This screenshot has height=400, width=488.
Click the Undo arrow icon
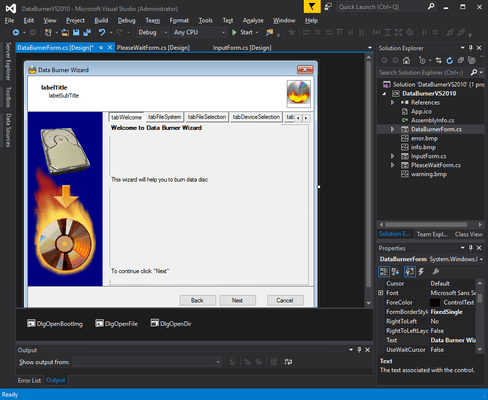coord(102,32)
